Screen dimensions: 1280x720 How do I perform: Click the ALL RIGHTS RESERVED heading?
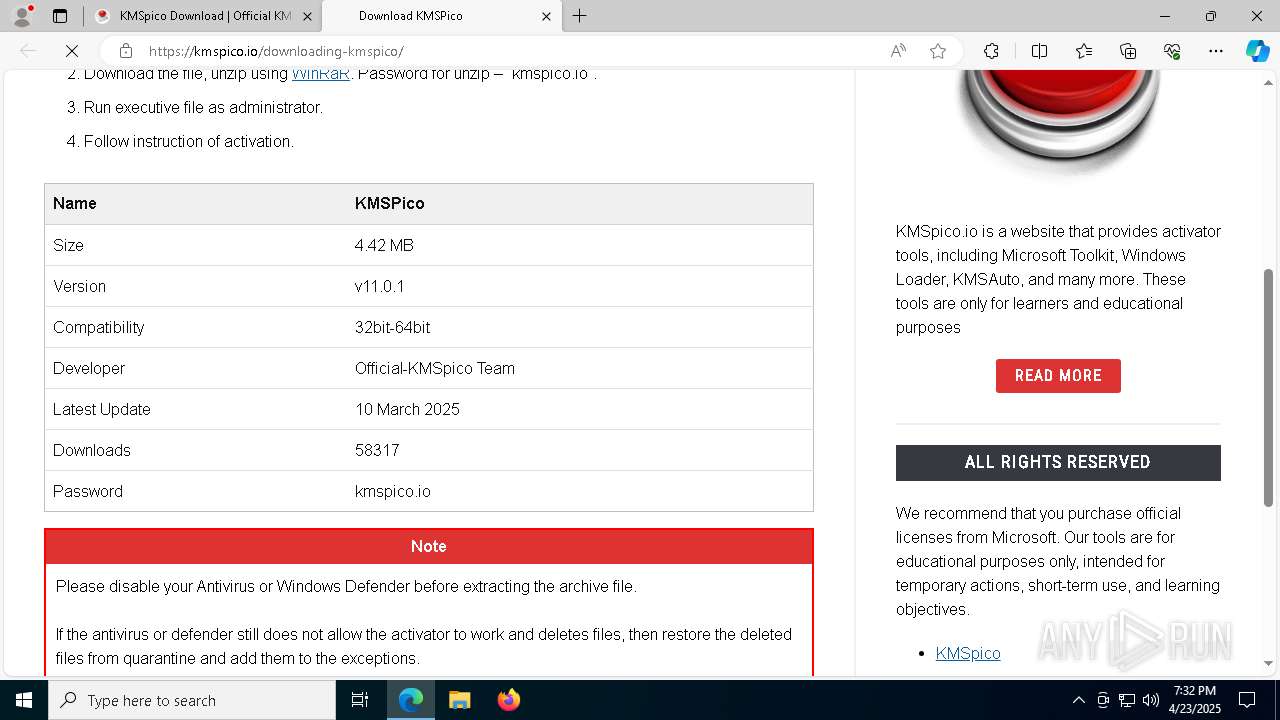click(1058, 462)
